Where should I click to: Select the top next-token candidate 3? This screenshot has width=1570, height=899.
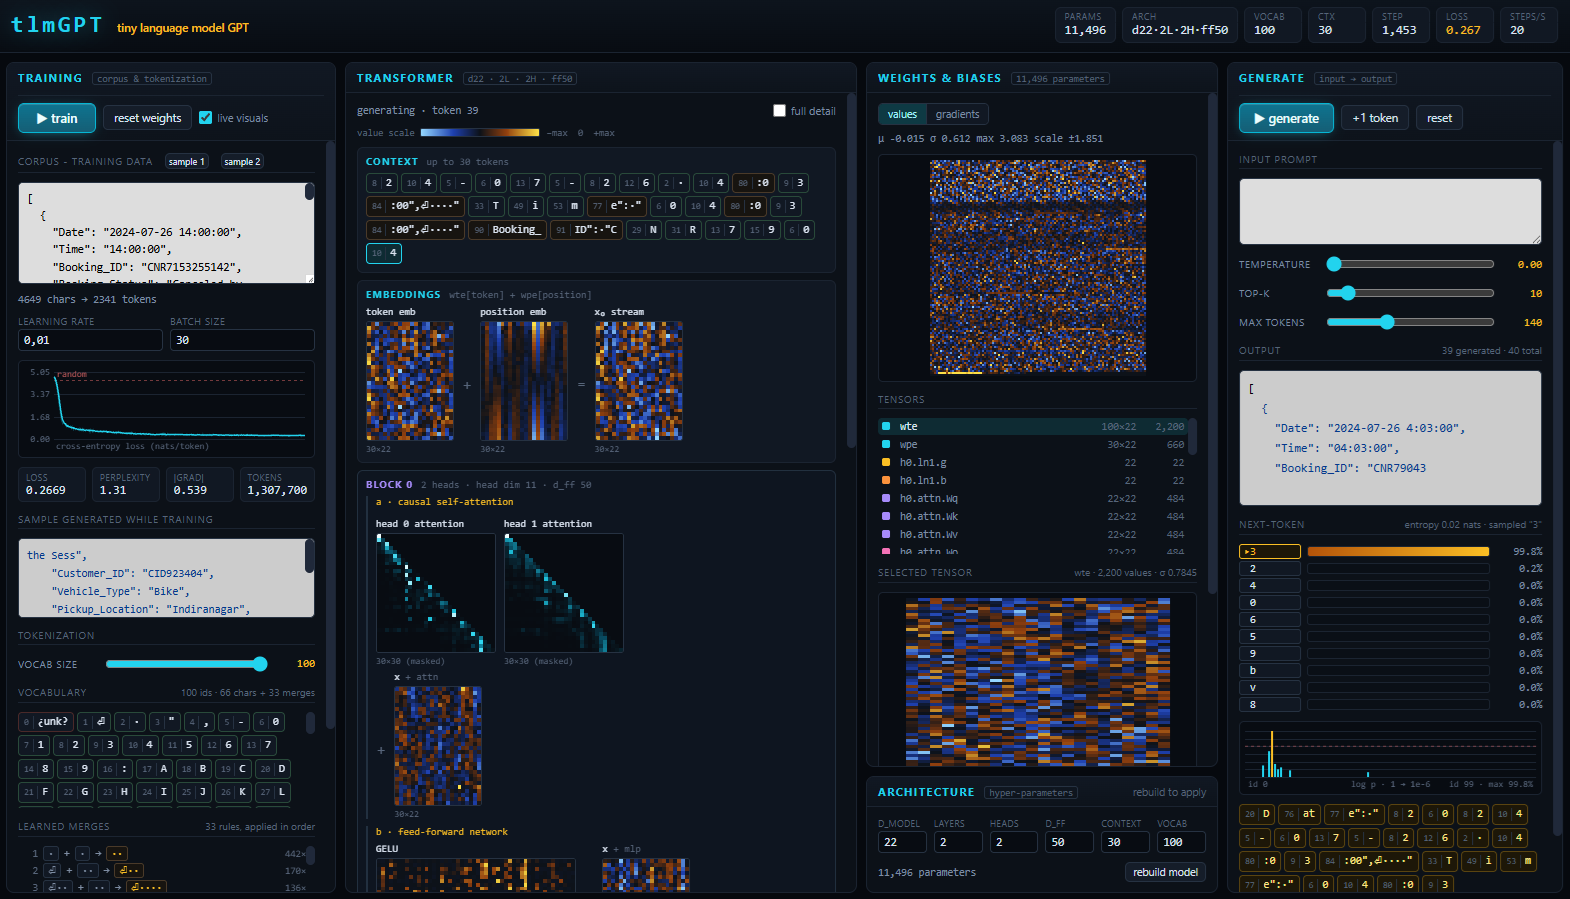pos(1270,551)
